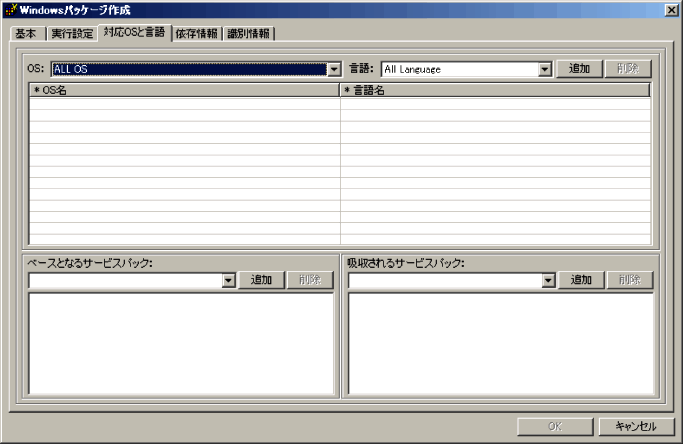Expand the 吸収されるサービスパック dropdown arrow
The image size is (683, 444).
coord(548,280)
